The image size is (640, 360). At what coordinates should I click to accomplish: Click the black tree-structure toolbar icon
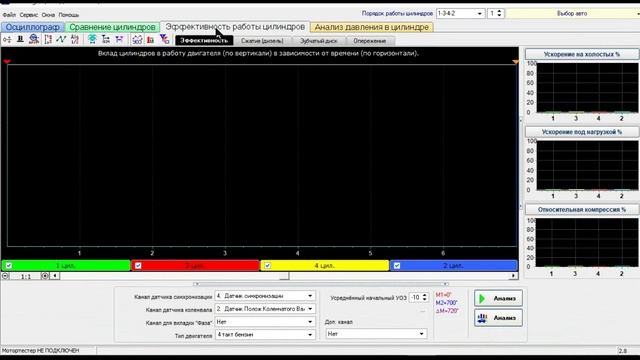pos(106,39)
